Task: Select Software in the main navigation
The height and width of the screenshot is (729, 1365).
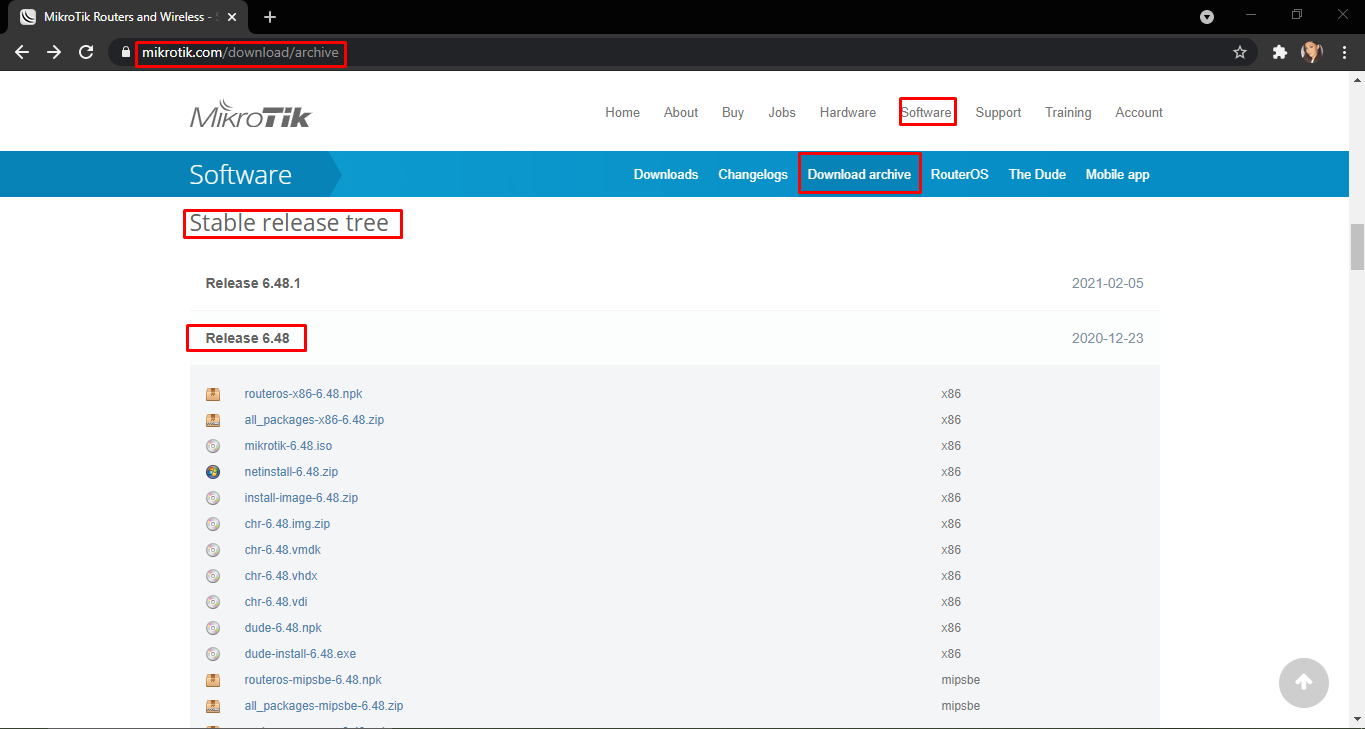Action: coord(926,112)
